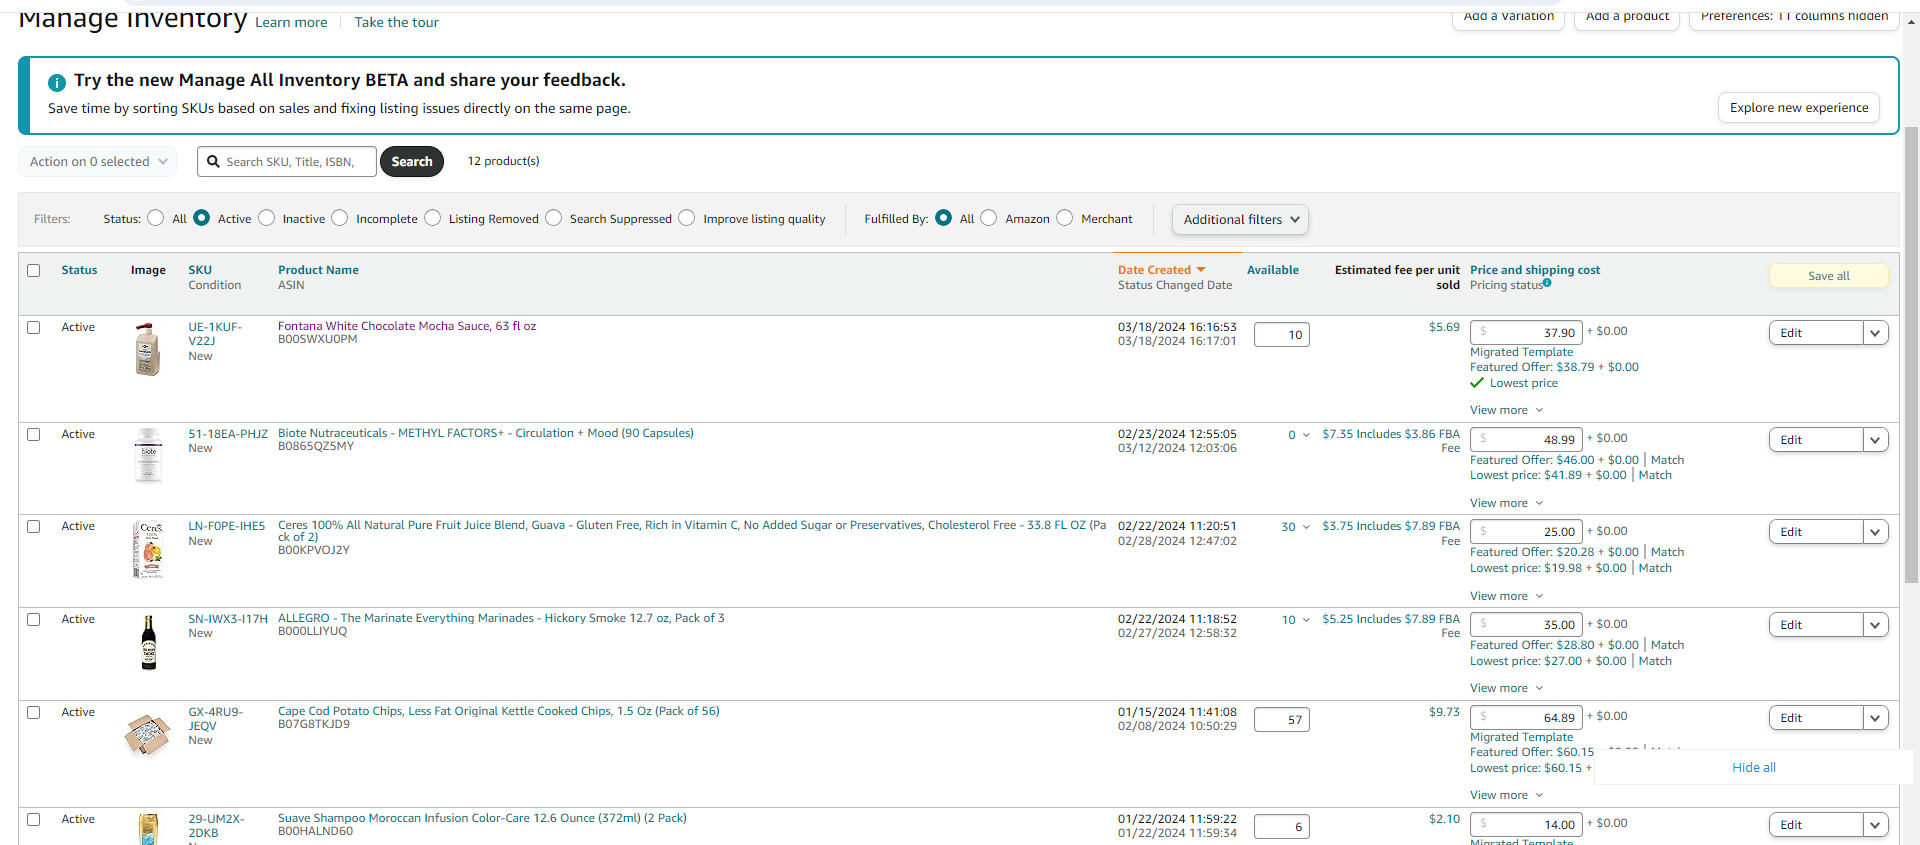1920x845 pixels.
Task: Click the price field showing 48.99
Action: tap(1526, 439)
